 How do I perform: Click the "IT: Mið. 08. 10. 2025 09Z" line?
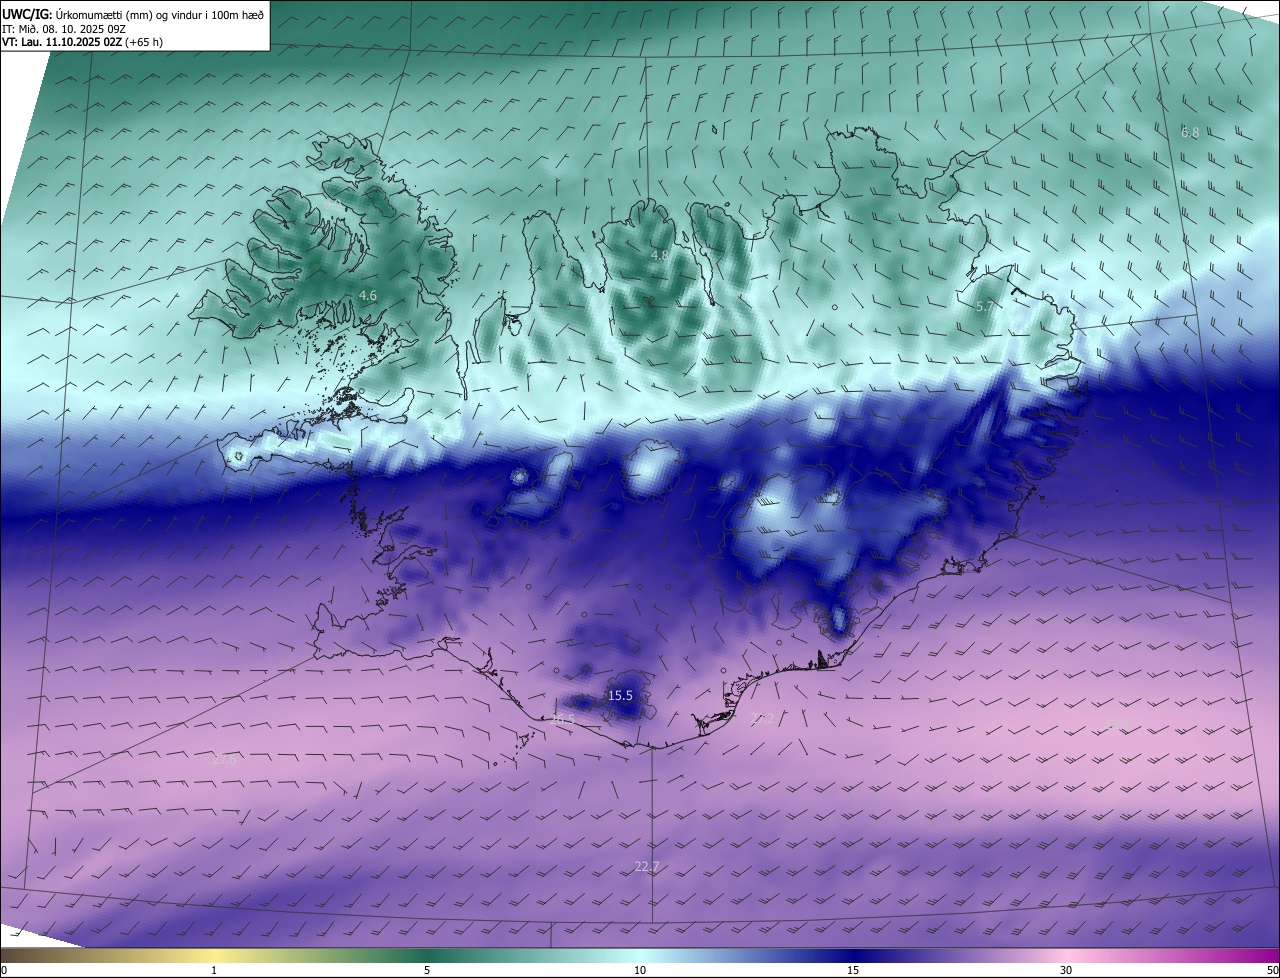point(62,28)
